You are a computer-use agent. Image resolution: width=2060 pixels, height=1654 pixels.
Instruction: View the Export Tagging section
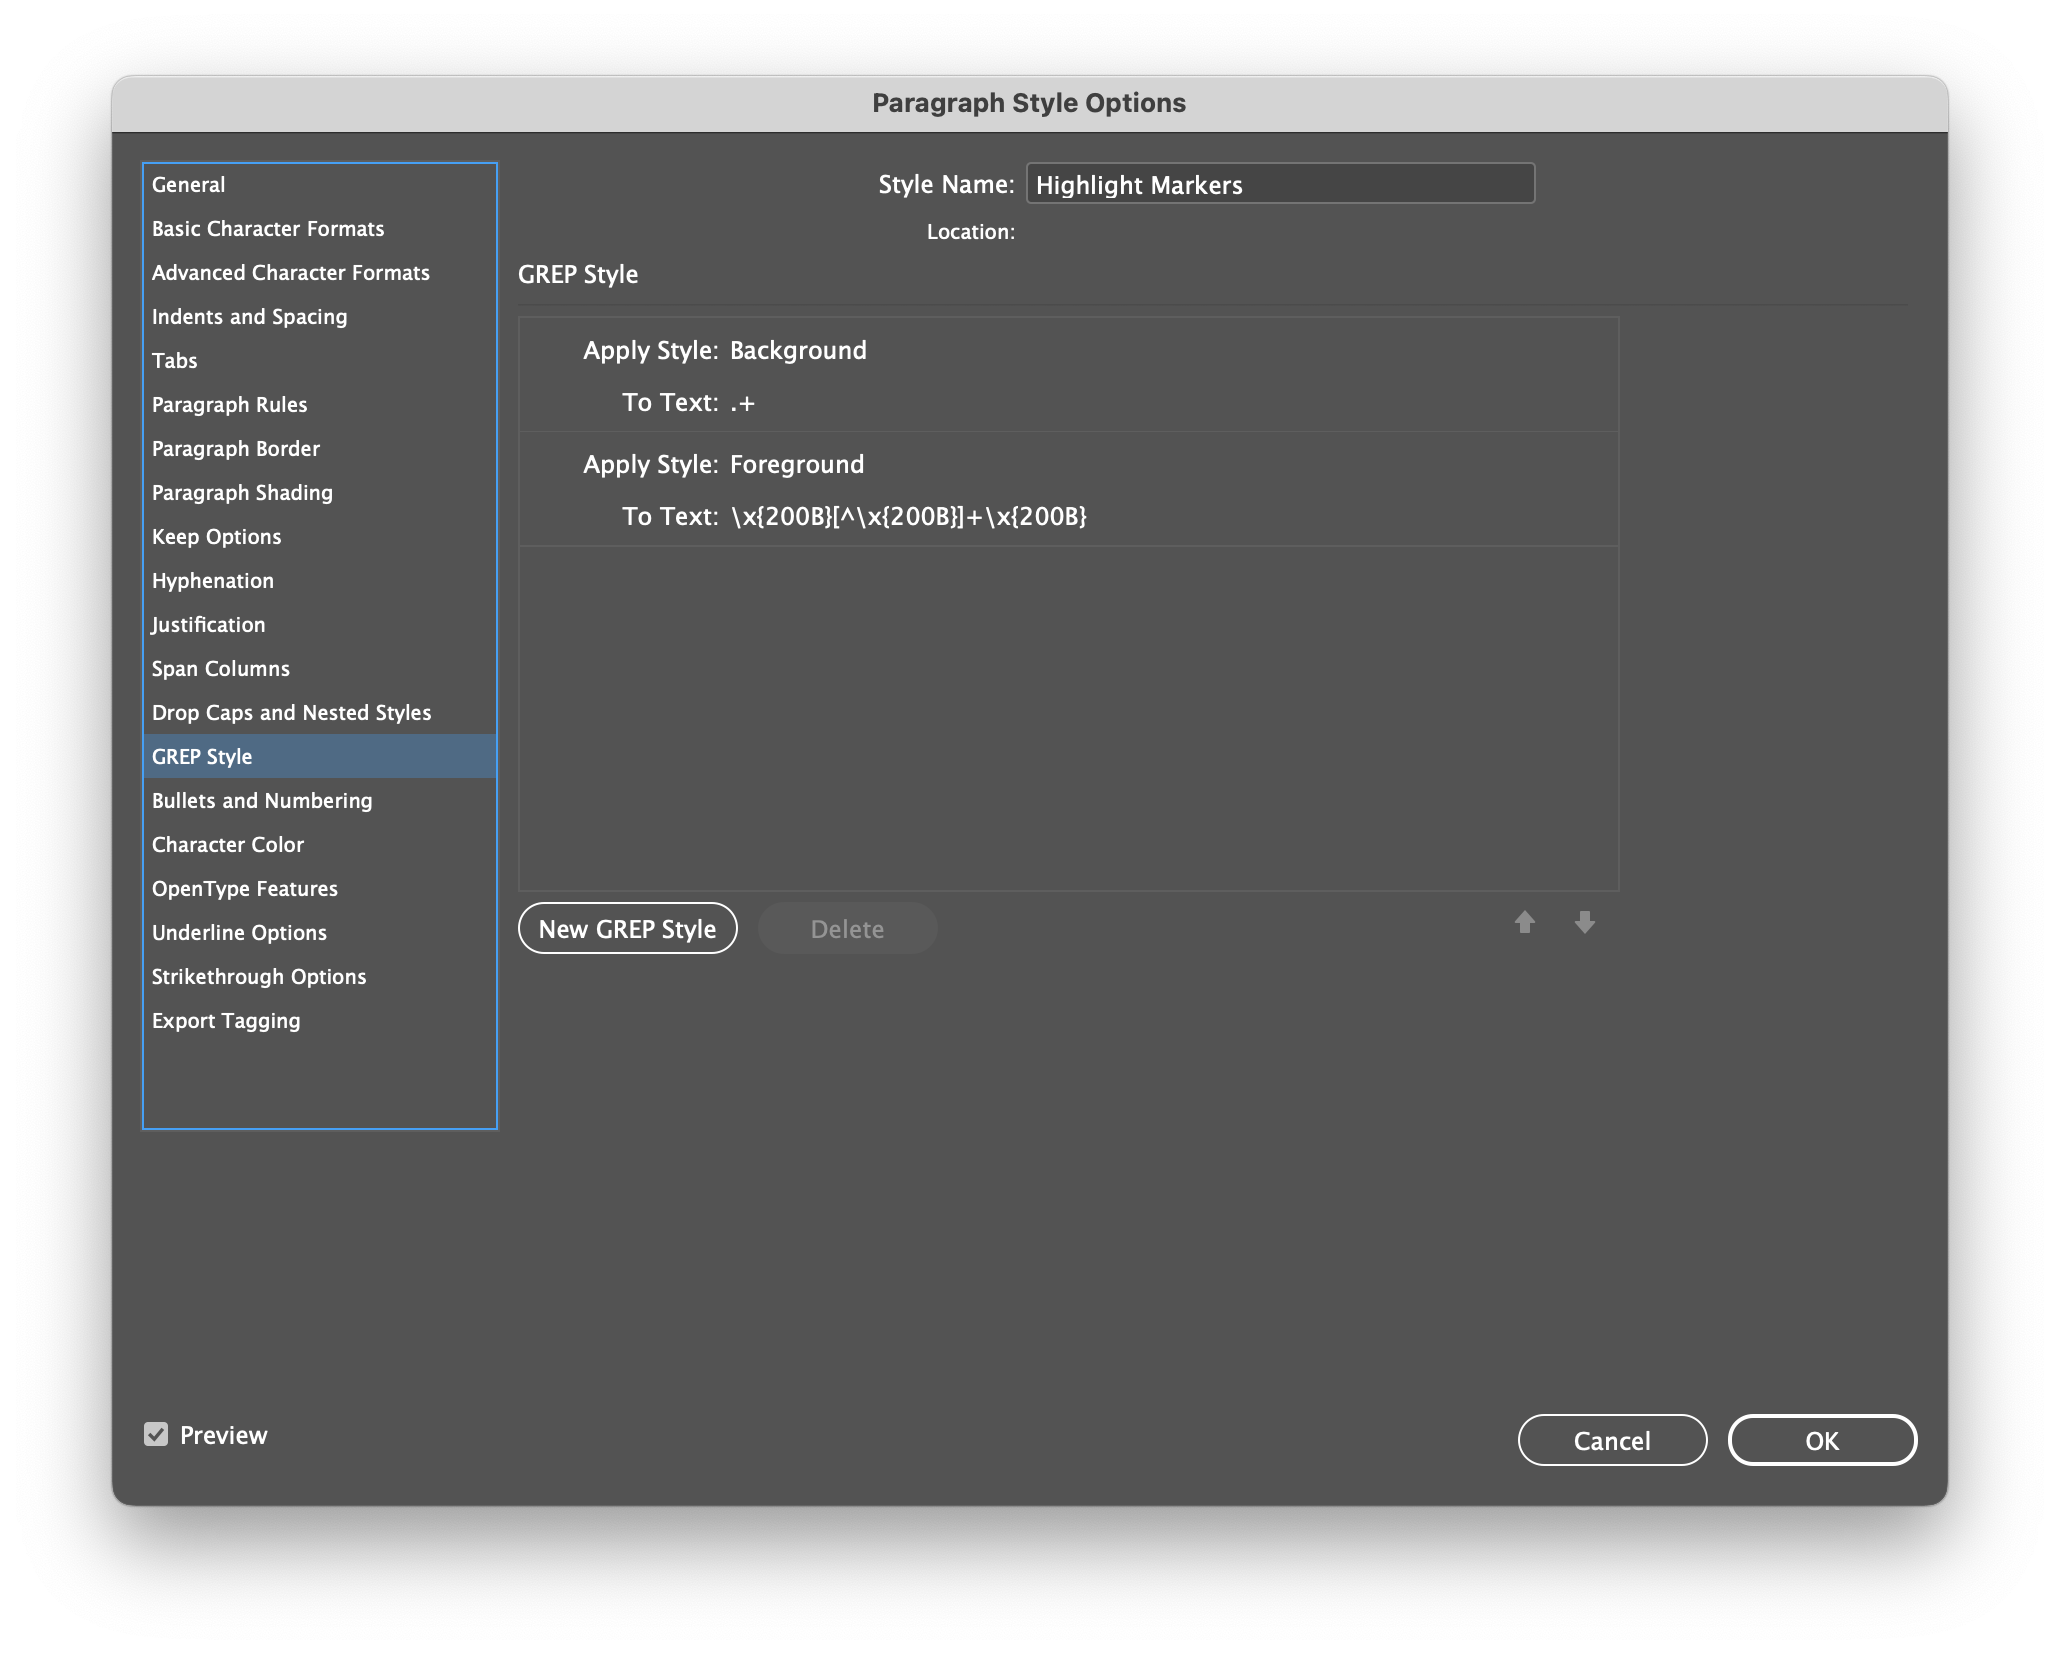(226, 1020)
